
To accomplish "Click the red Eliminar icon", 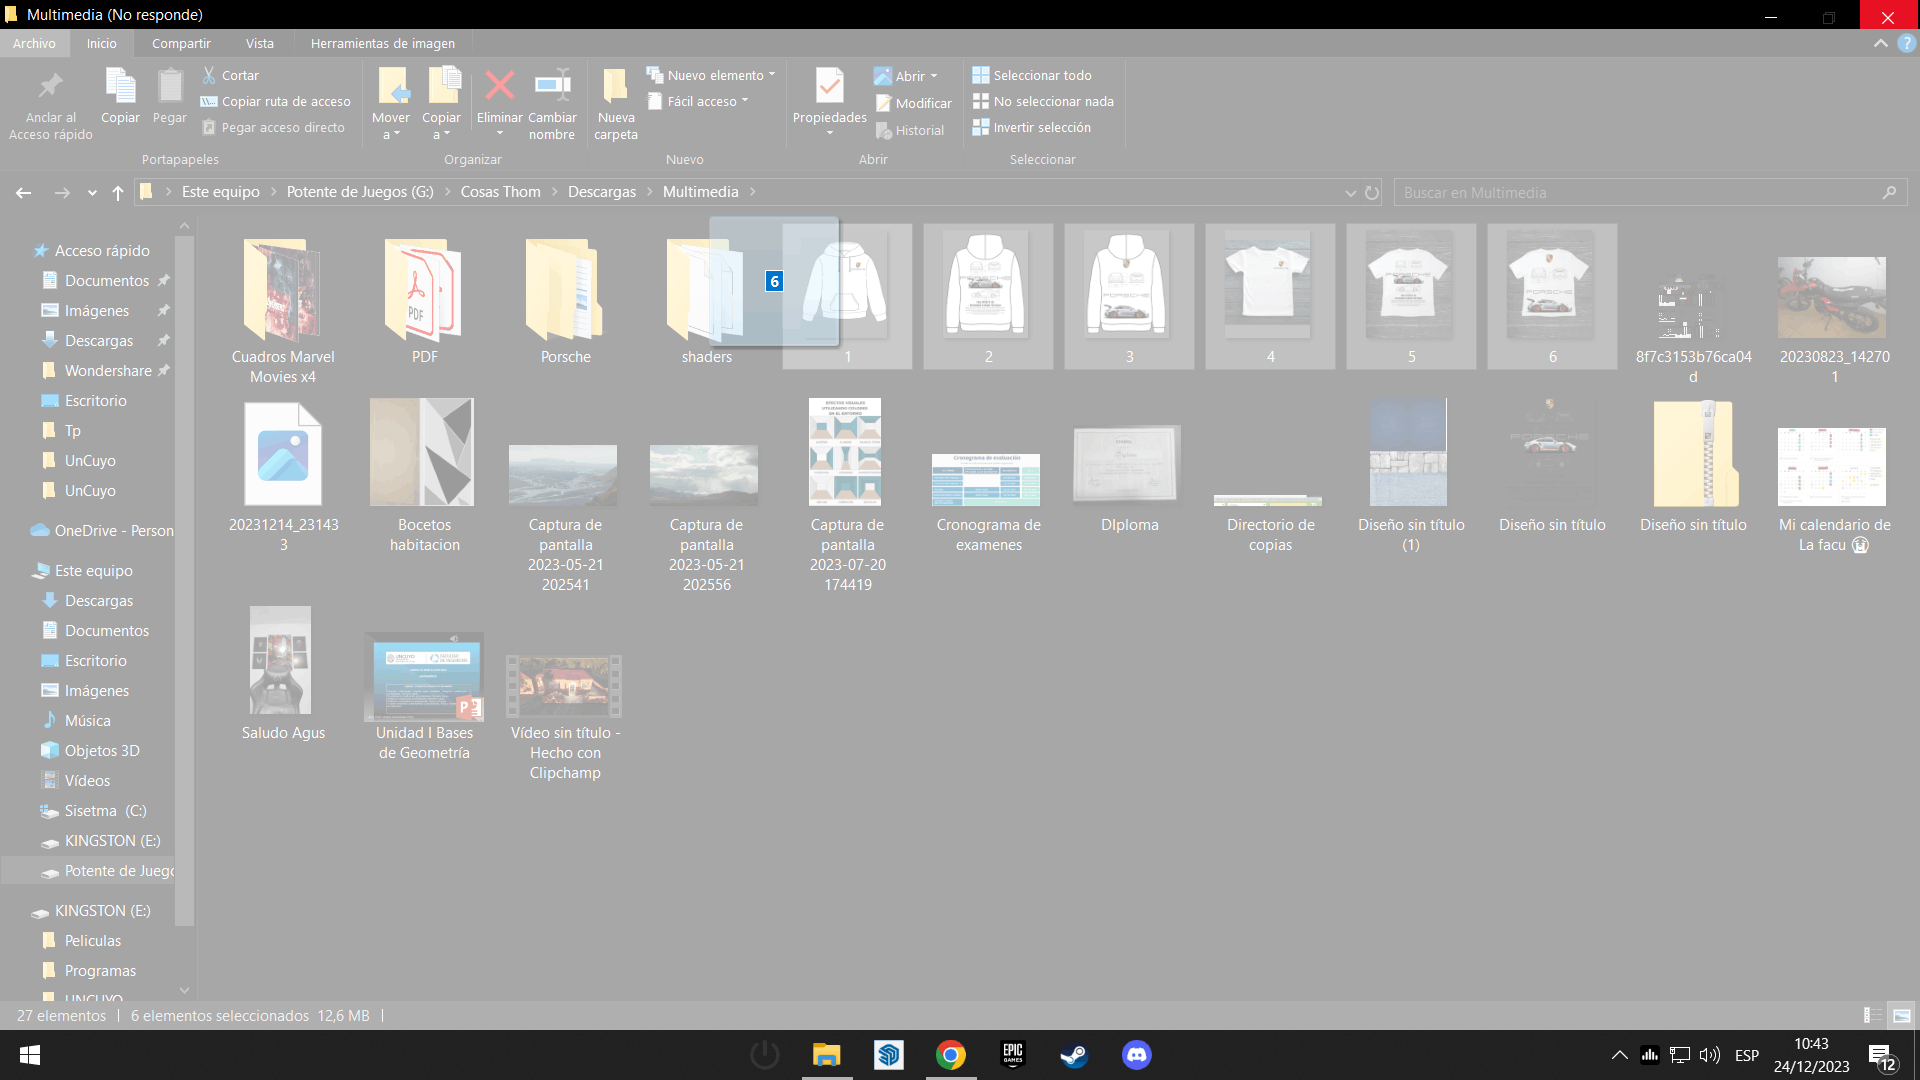I will pos(499,86).
